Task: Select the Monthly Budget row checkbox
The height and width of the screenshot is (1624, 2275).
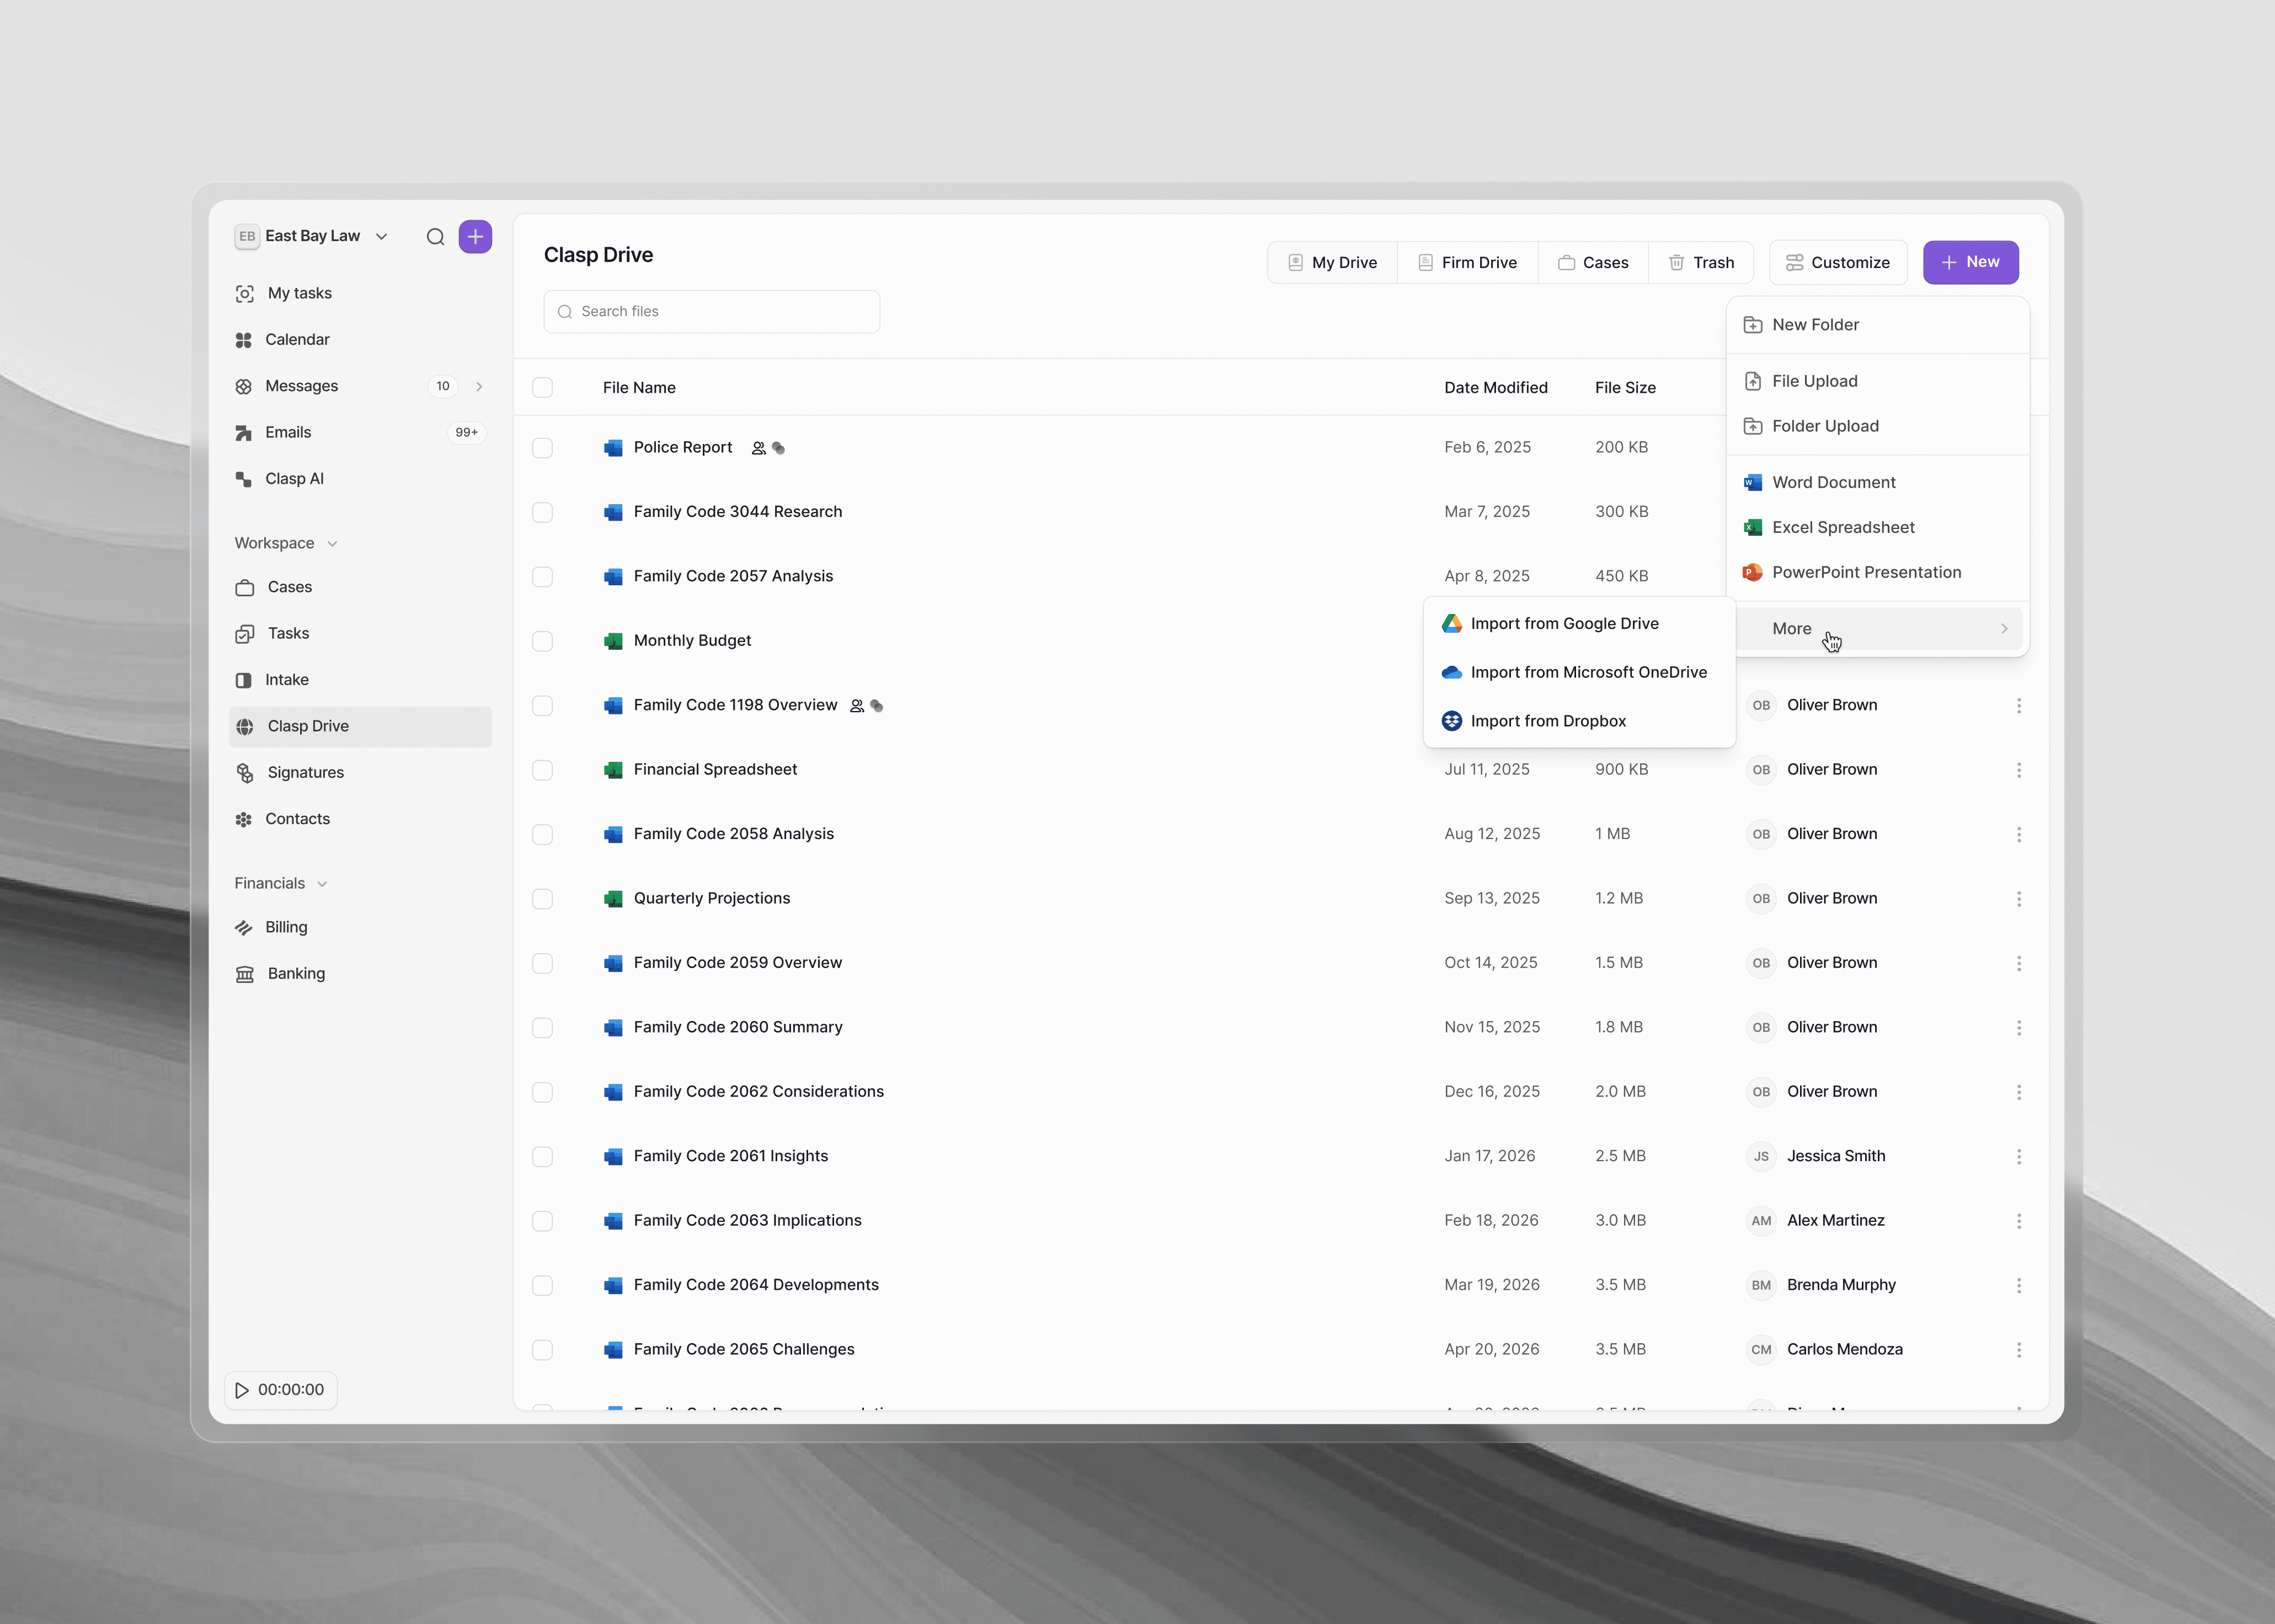Action: 543,641
